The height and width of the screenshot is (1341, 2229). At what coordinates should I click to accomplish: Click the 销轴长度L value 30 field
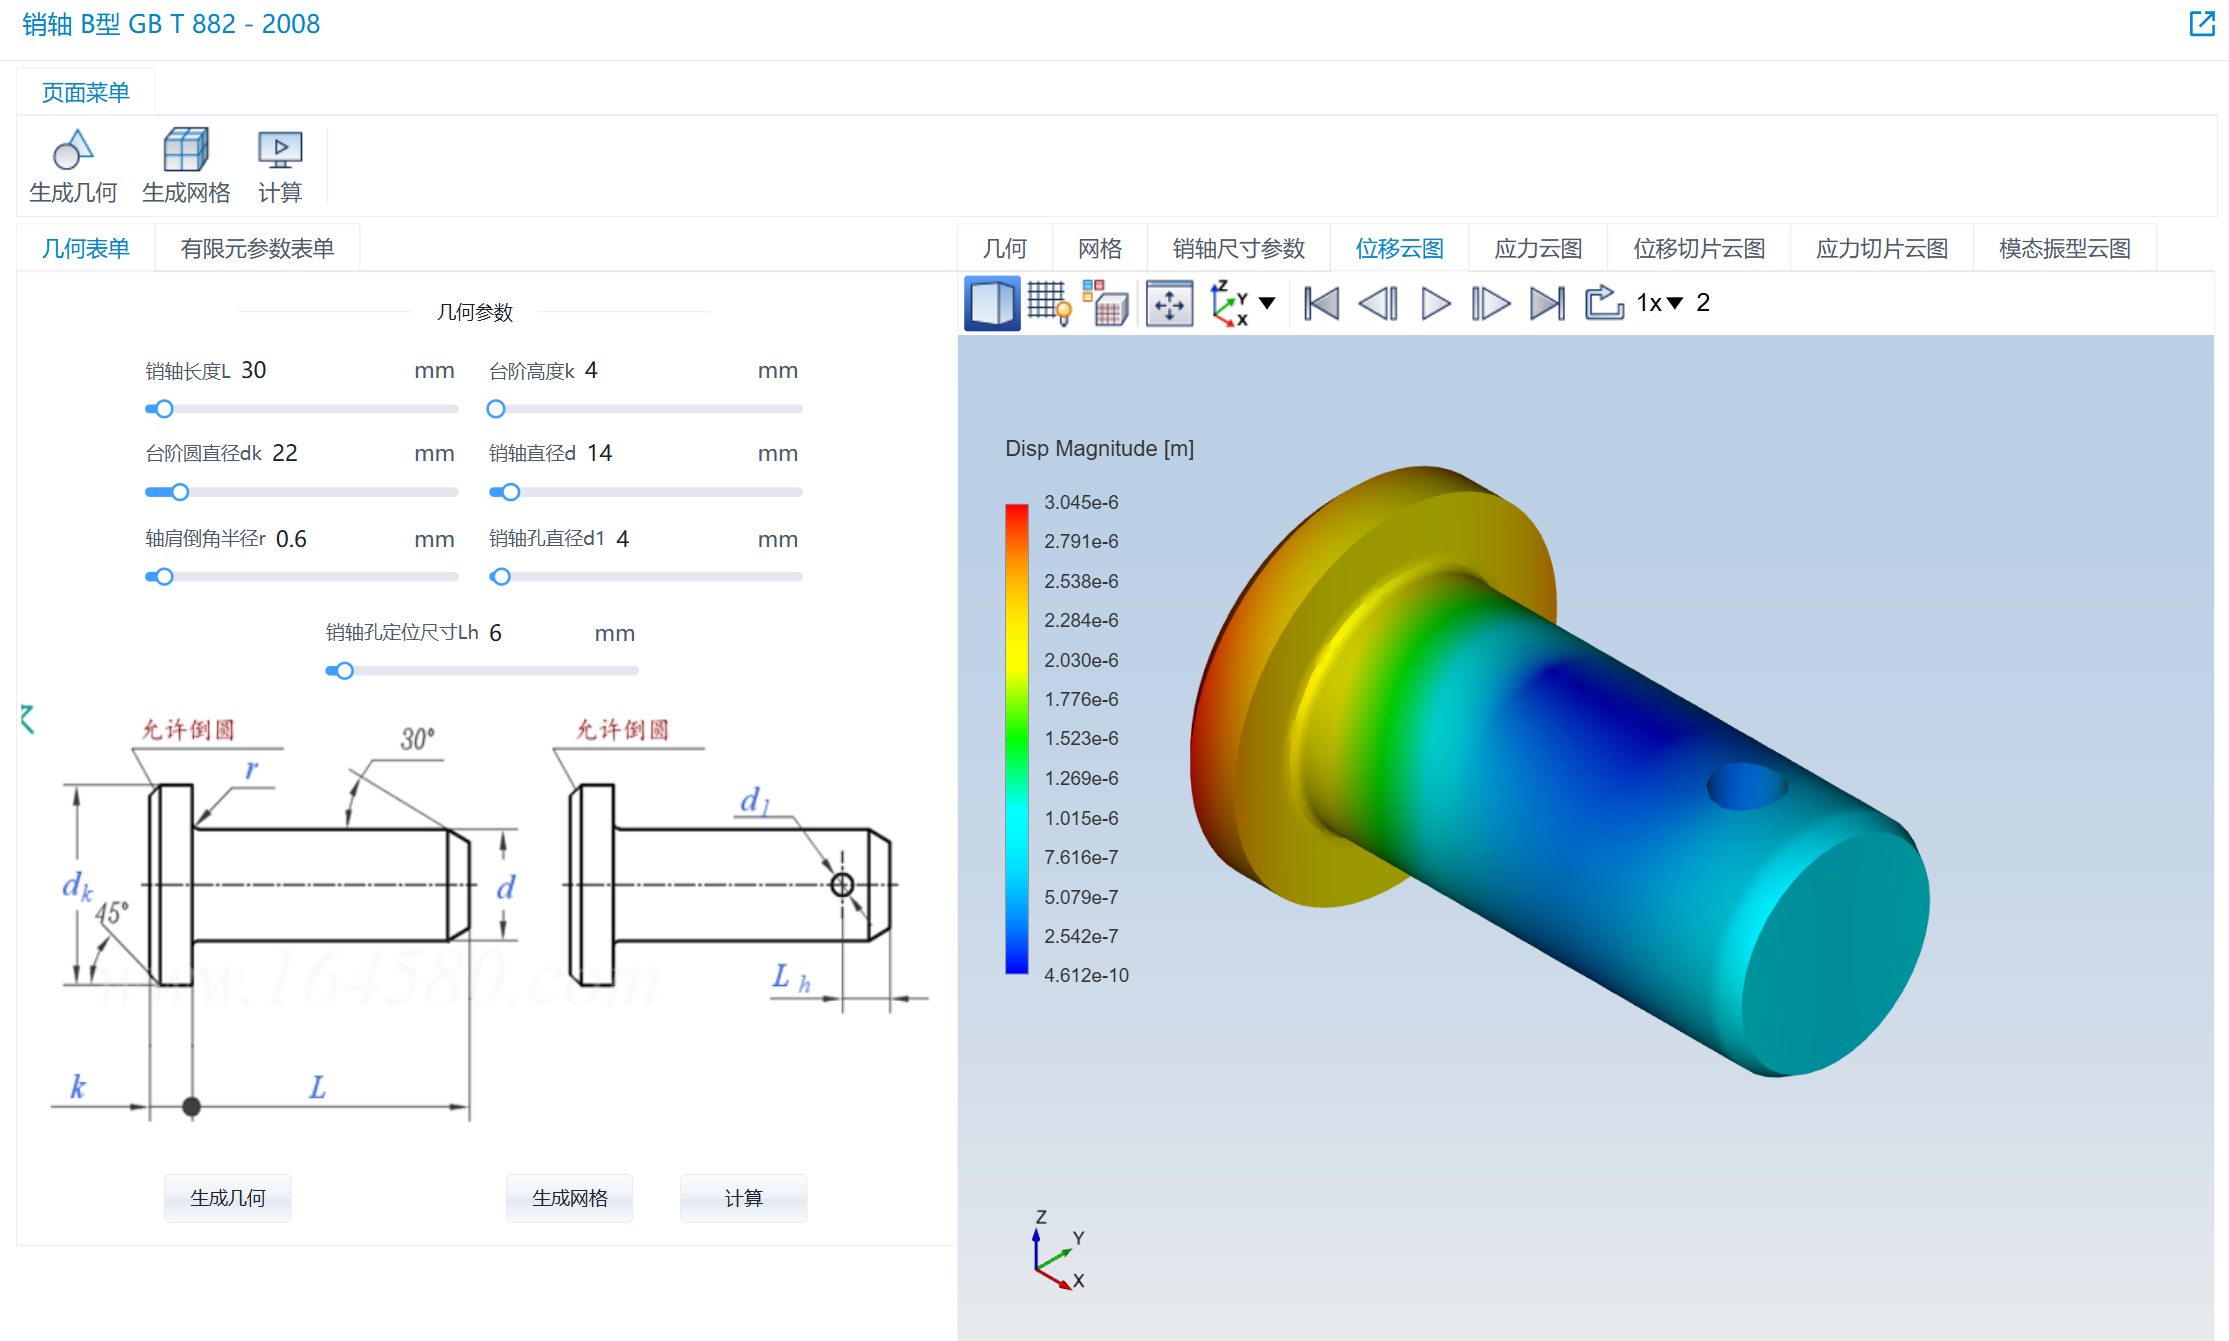tap(322, 370)
